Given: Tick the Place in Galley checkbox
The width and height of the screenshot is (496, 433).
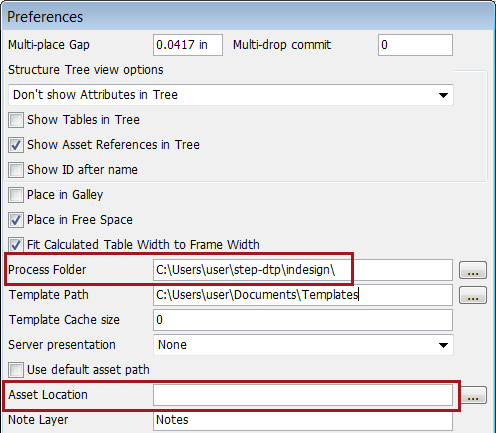Looking at the screenshot, I should [16, 195].
